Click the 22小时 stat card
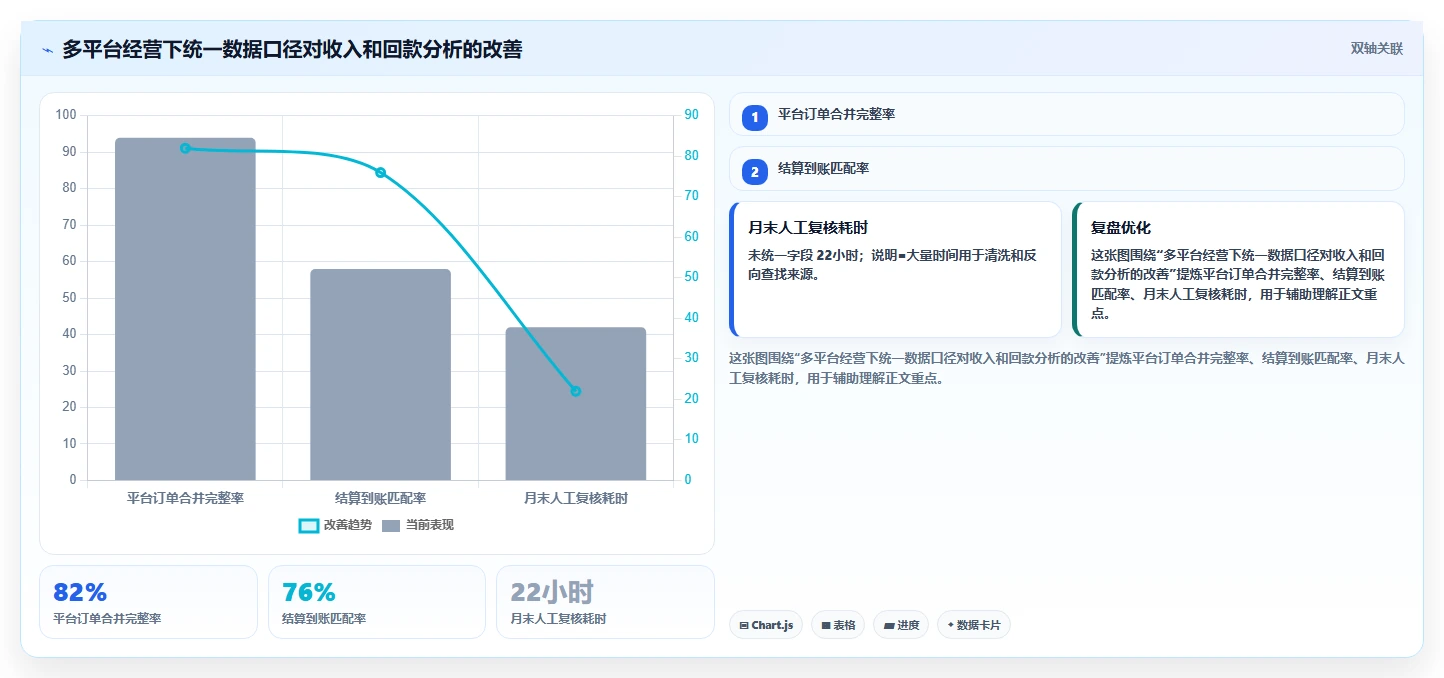This screenshot has height=678, width=1444. point(605,601)
